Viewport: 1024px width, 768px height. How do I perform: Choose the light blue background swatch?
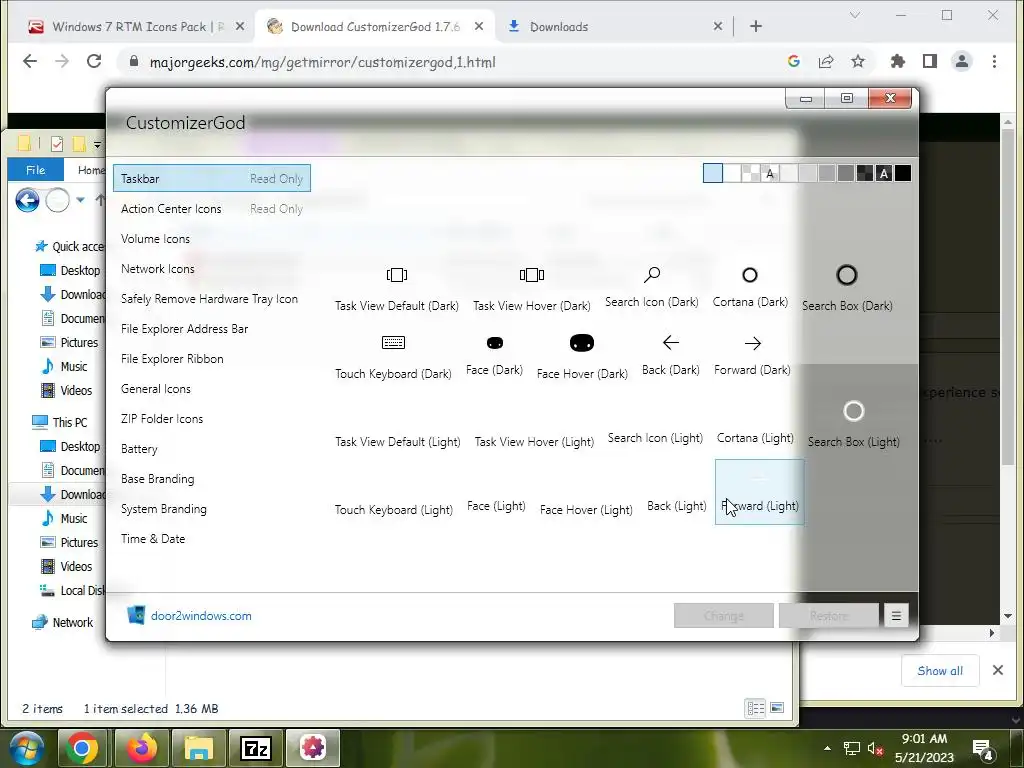coord(712,173)
